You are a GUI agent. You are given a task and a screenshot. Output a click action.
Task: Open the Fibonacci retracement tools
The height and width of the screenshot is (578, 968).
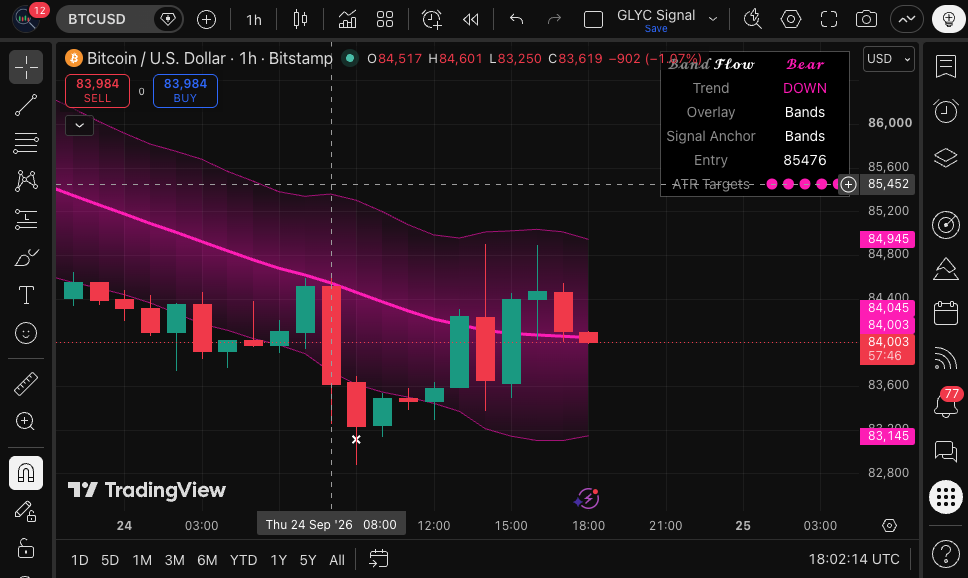tap(26, 143)
